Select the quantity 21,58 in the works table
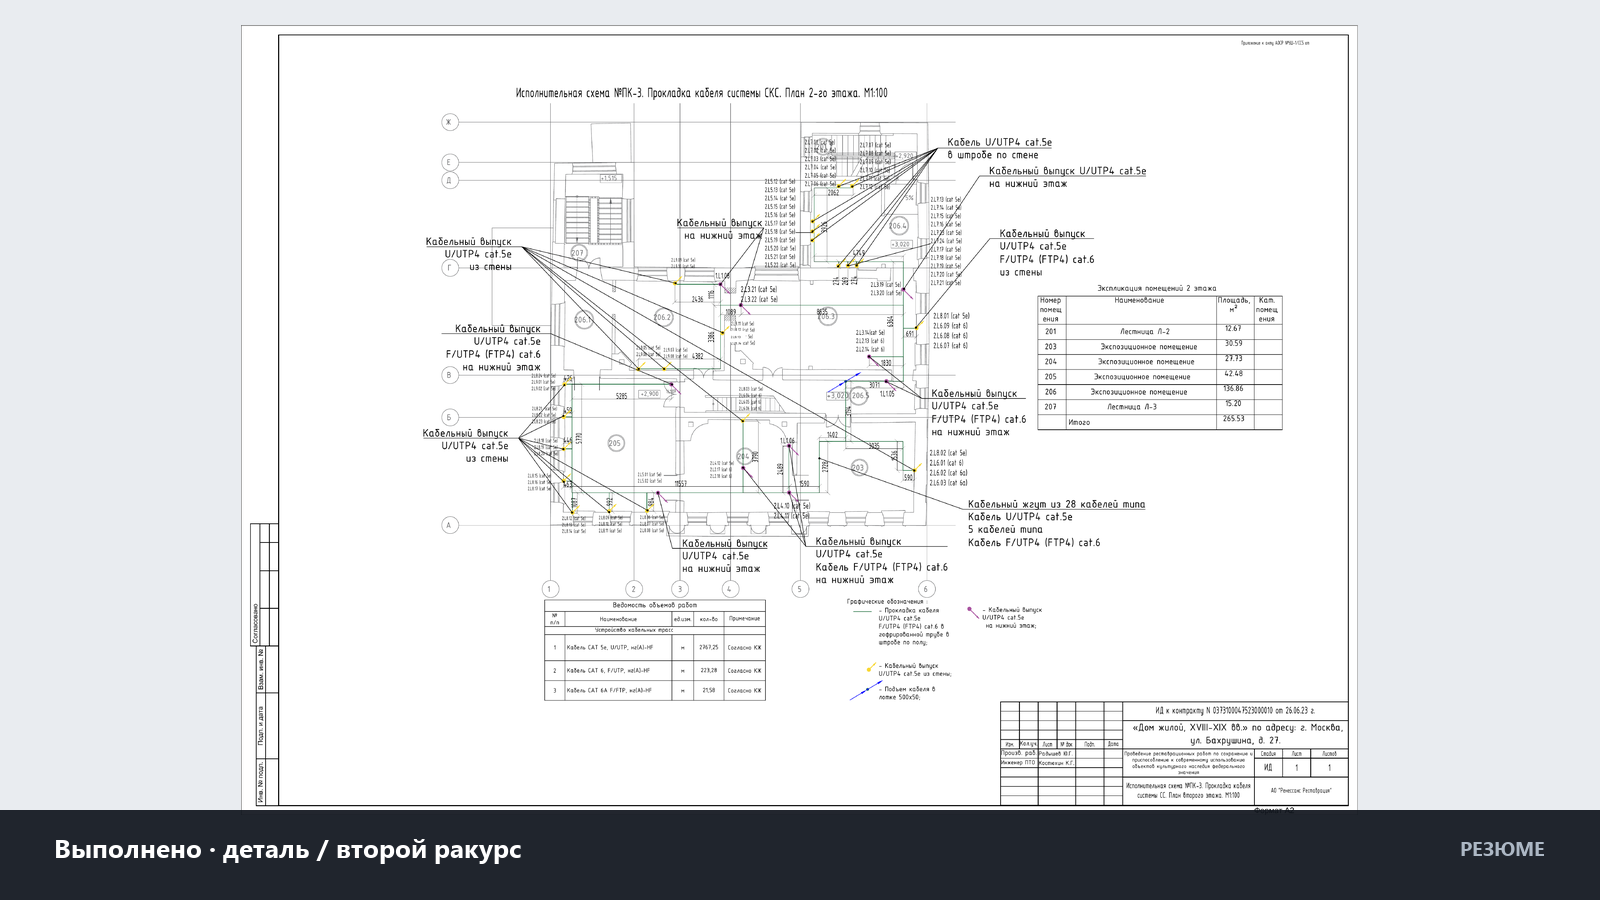 [x=709, y=690]
